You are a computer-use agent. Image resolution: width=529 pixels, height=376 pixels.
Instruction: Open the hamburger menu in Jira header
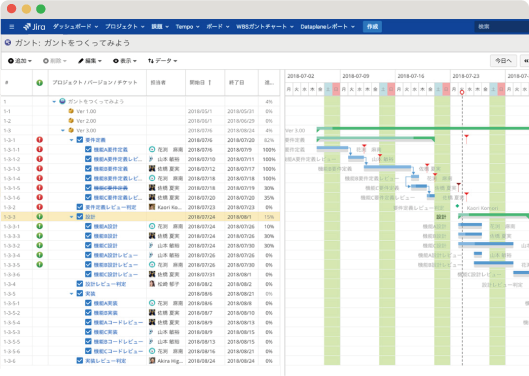[x=11, y=27]
